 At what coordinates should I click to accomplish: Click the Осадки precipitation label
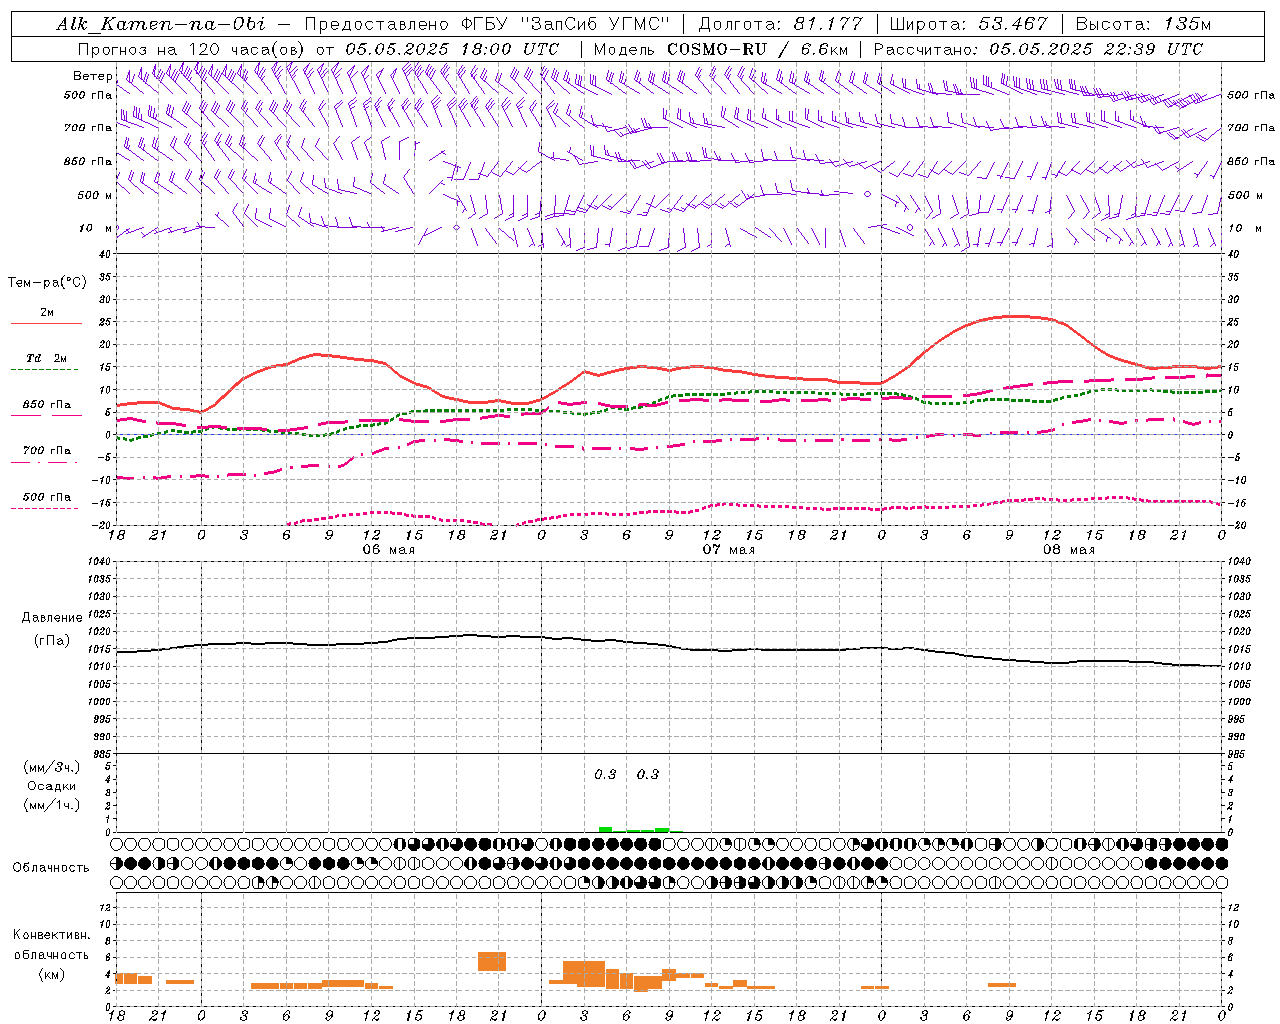click(52, 786)
